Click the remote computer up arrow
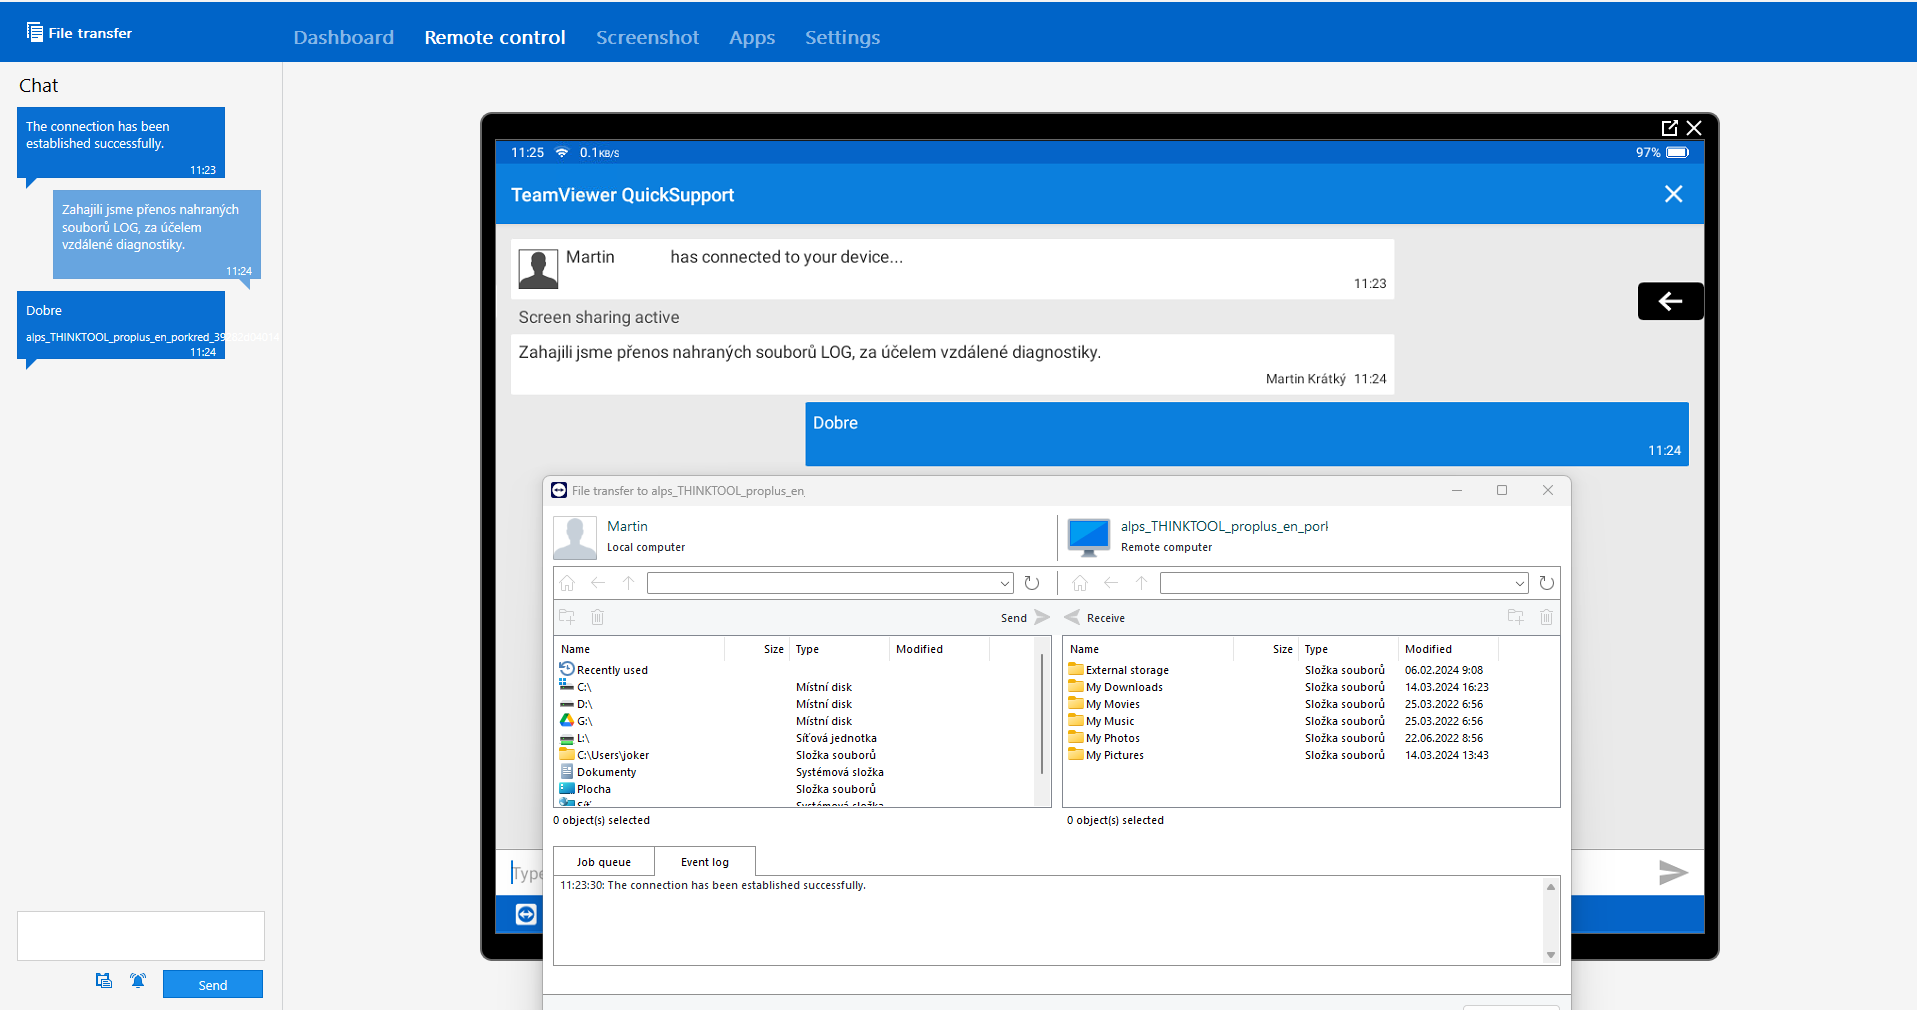Screen dimensions: 1917x1010 (x=1141, y=583)
